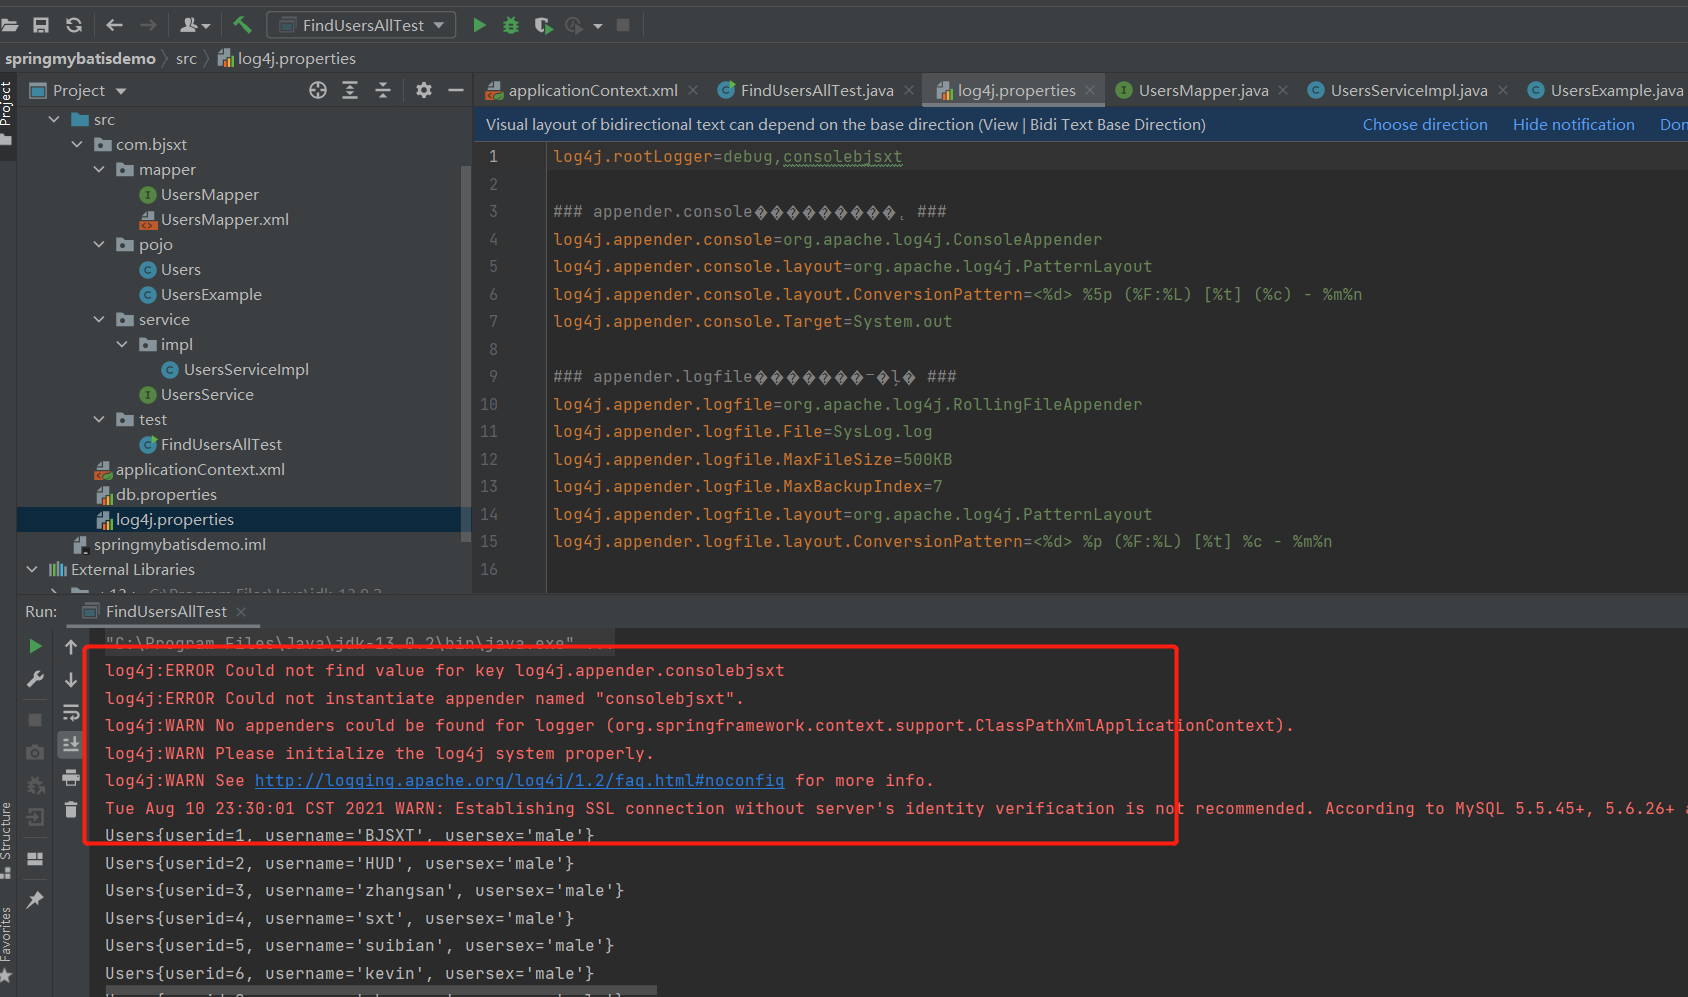Navigate forward with the right arrow icon
This screenshot has width=1688, height=997.
tap(148, 25)
